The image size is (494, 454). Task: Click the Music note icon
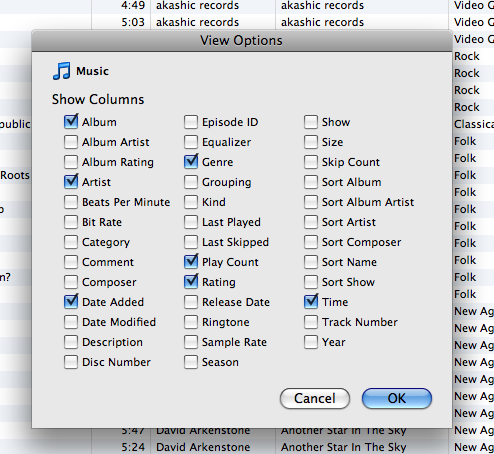(x=62, y=71)
